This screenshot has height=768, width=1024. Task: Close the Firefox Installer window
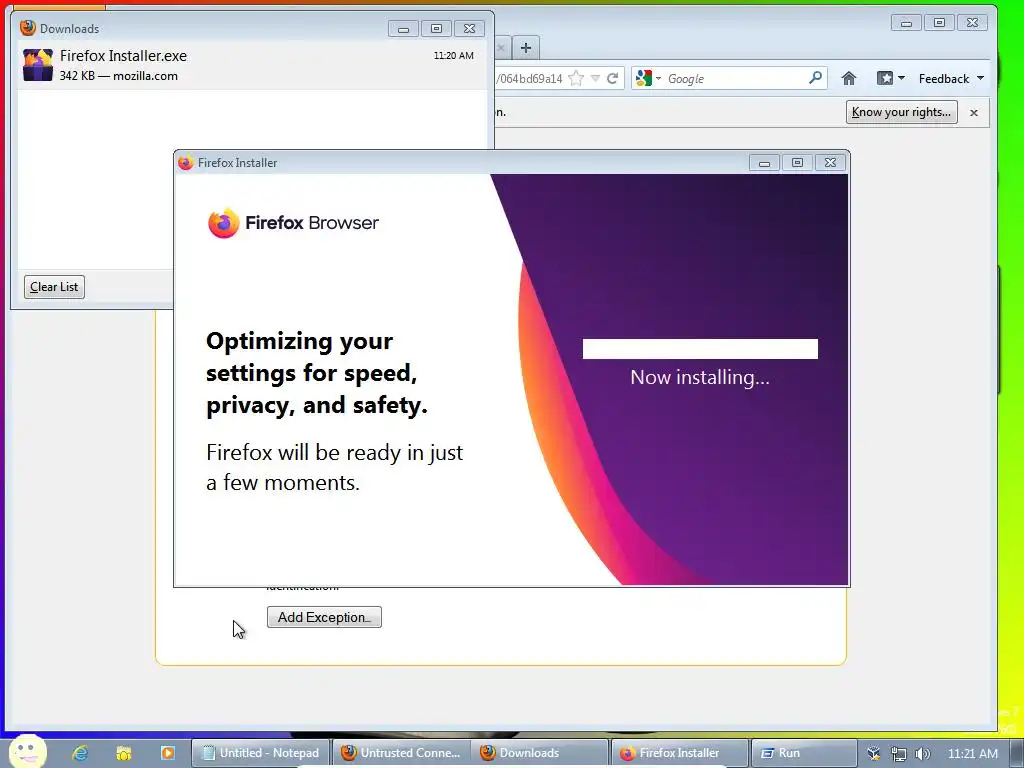830,163
